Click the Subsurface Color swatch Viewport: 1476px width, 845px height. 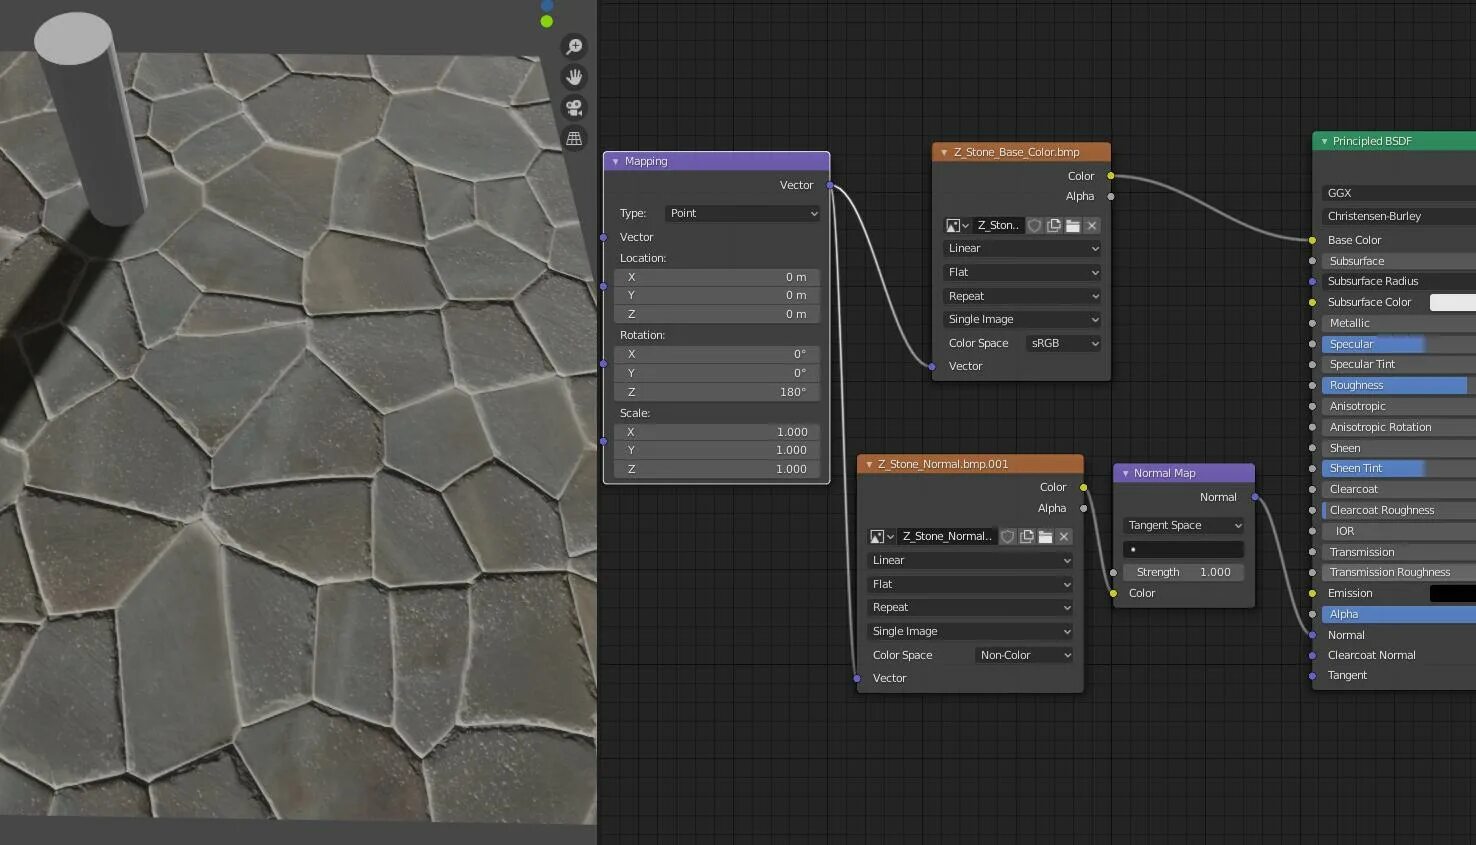point(1452,302)
